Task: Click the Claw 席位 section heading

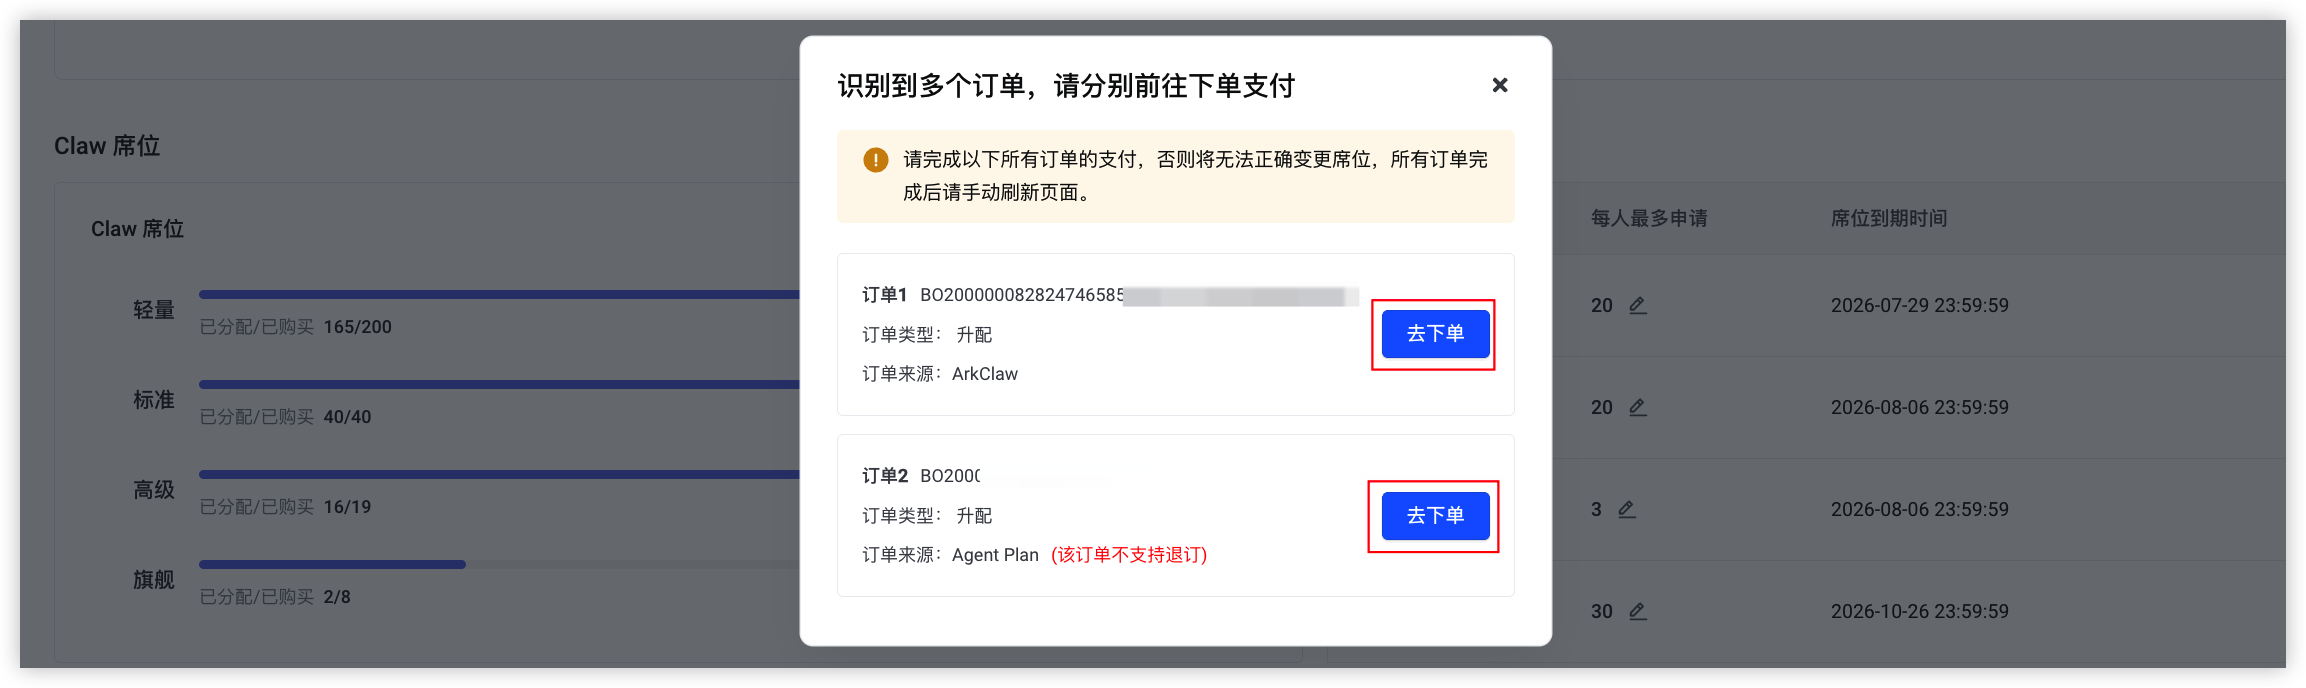Action: pyautogui.click(x=107, y=146)
